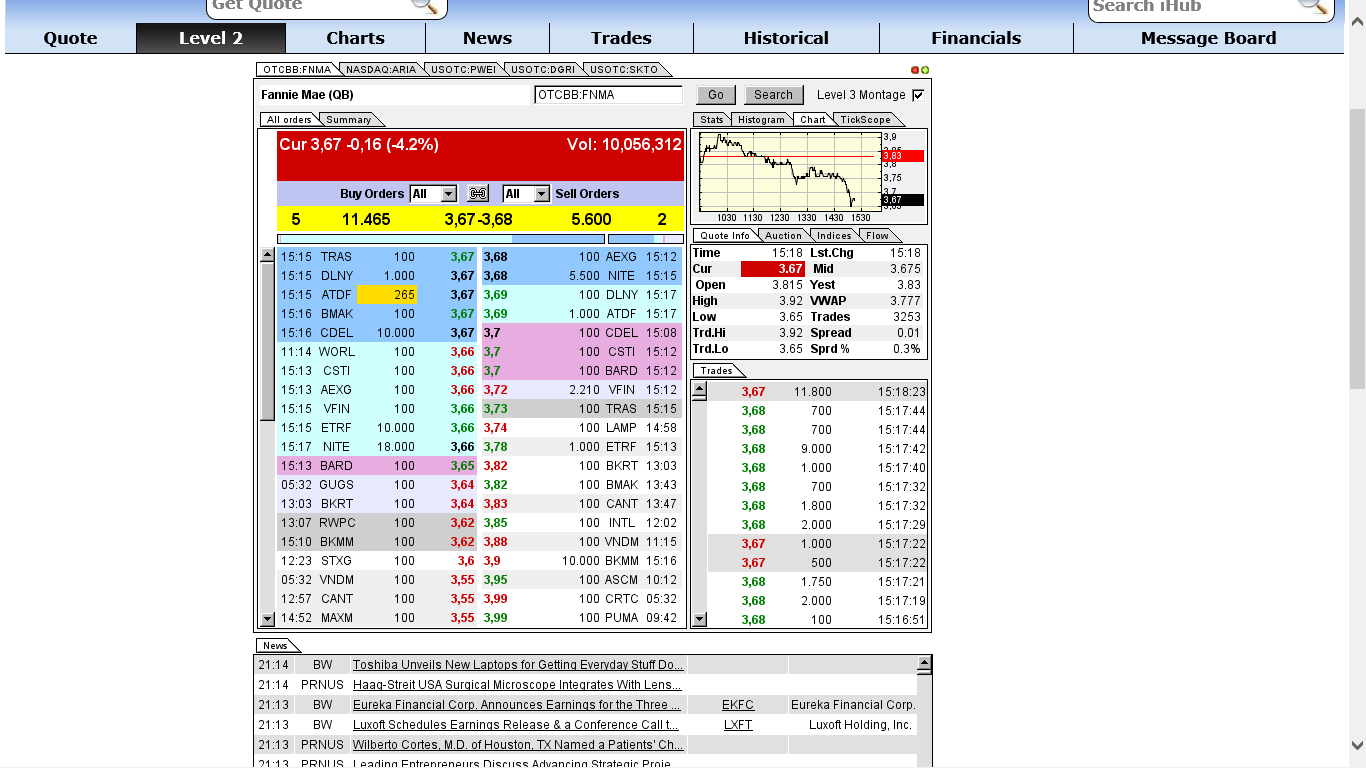The image size is (1366, 768).
Task: Click the Search iHub input field
Action: [x=1193, y=6]
